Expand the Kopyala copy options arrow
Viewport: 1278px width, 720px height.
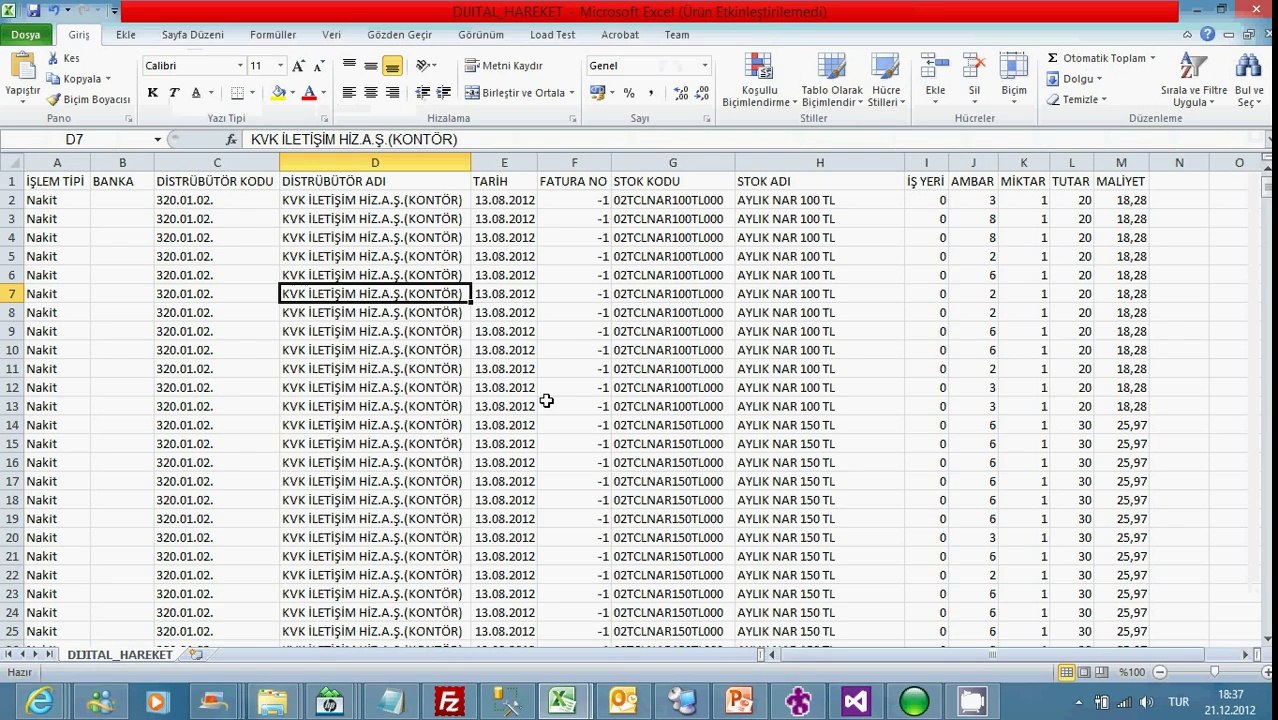(x=108, y=79)
